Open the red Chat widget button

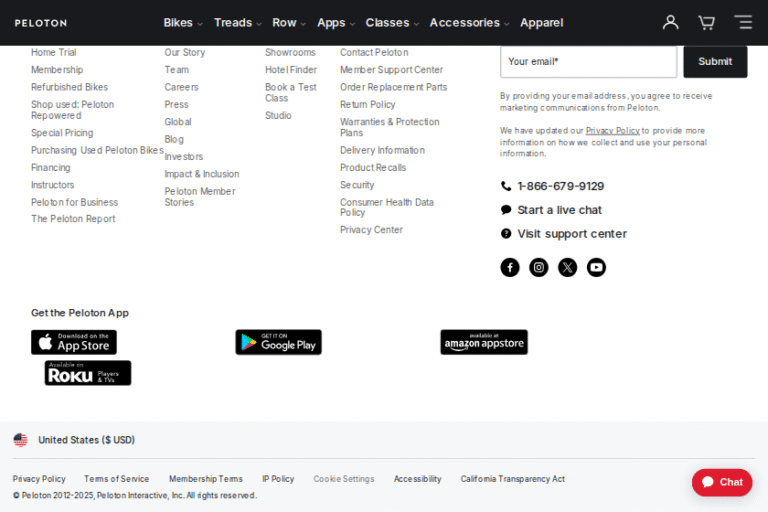coord(722,482)
